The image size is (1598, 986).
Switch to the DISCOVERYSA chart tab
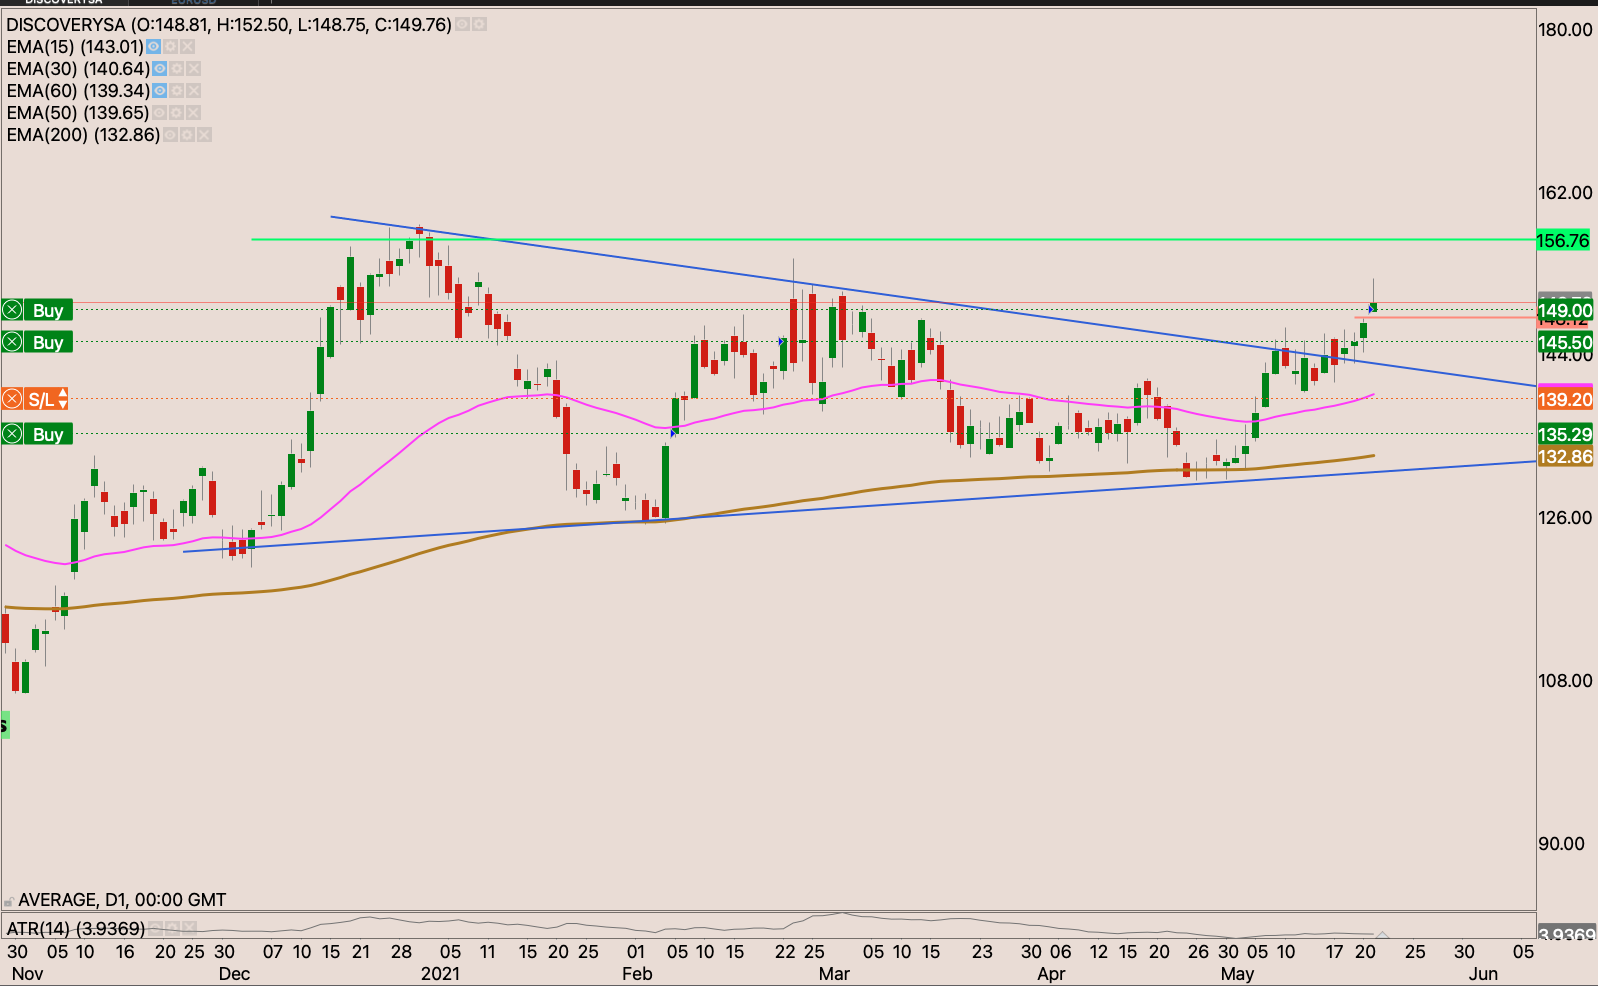pyautogui.click(x=64, y=3)
